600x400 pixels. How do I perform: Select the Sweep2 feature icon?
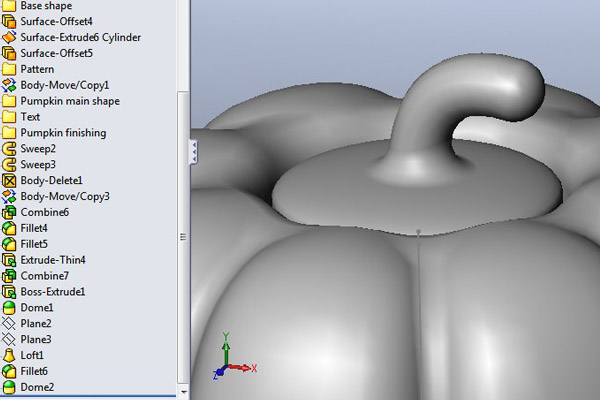coord(9,149)
